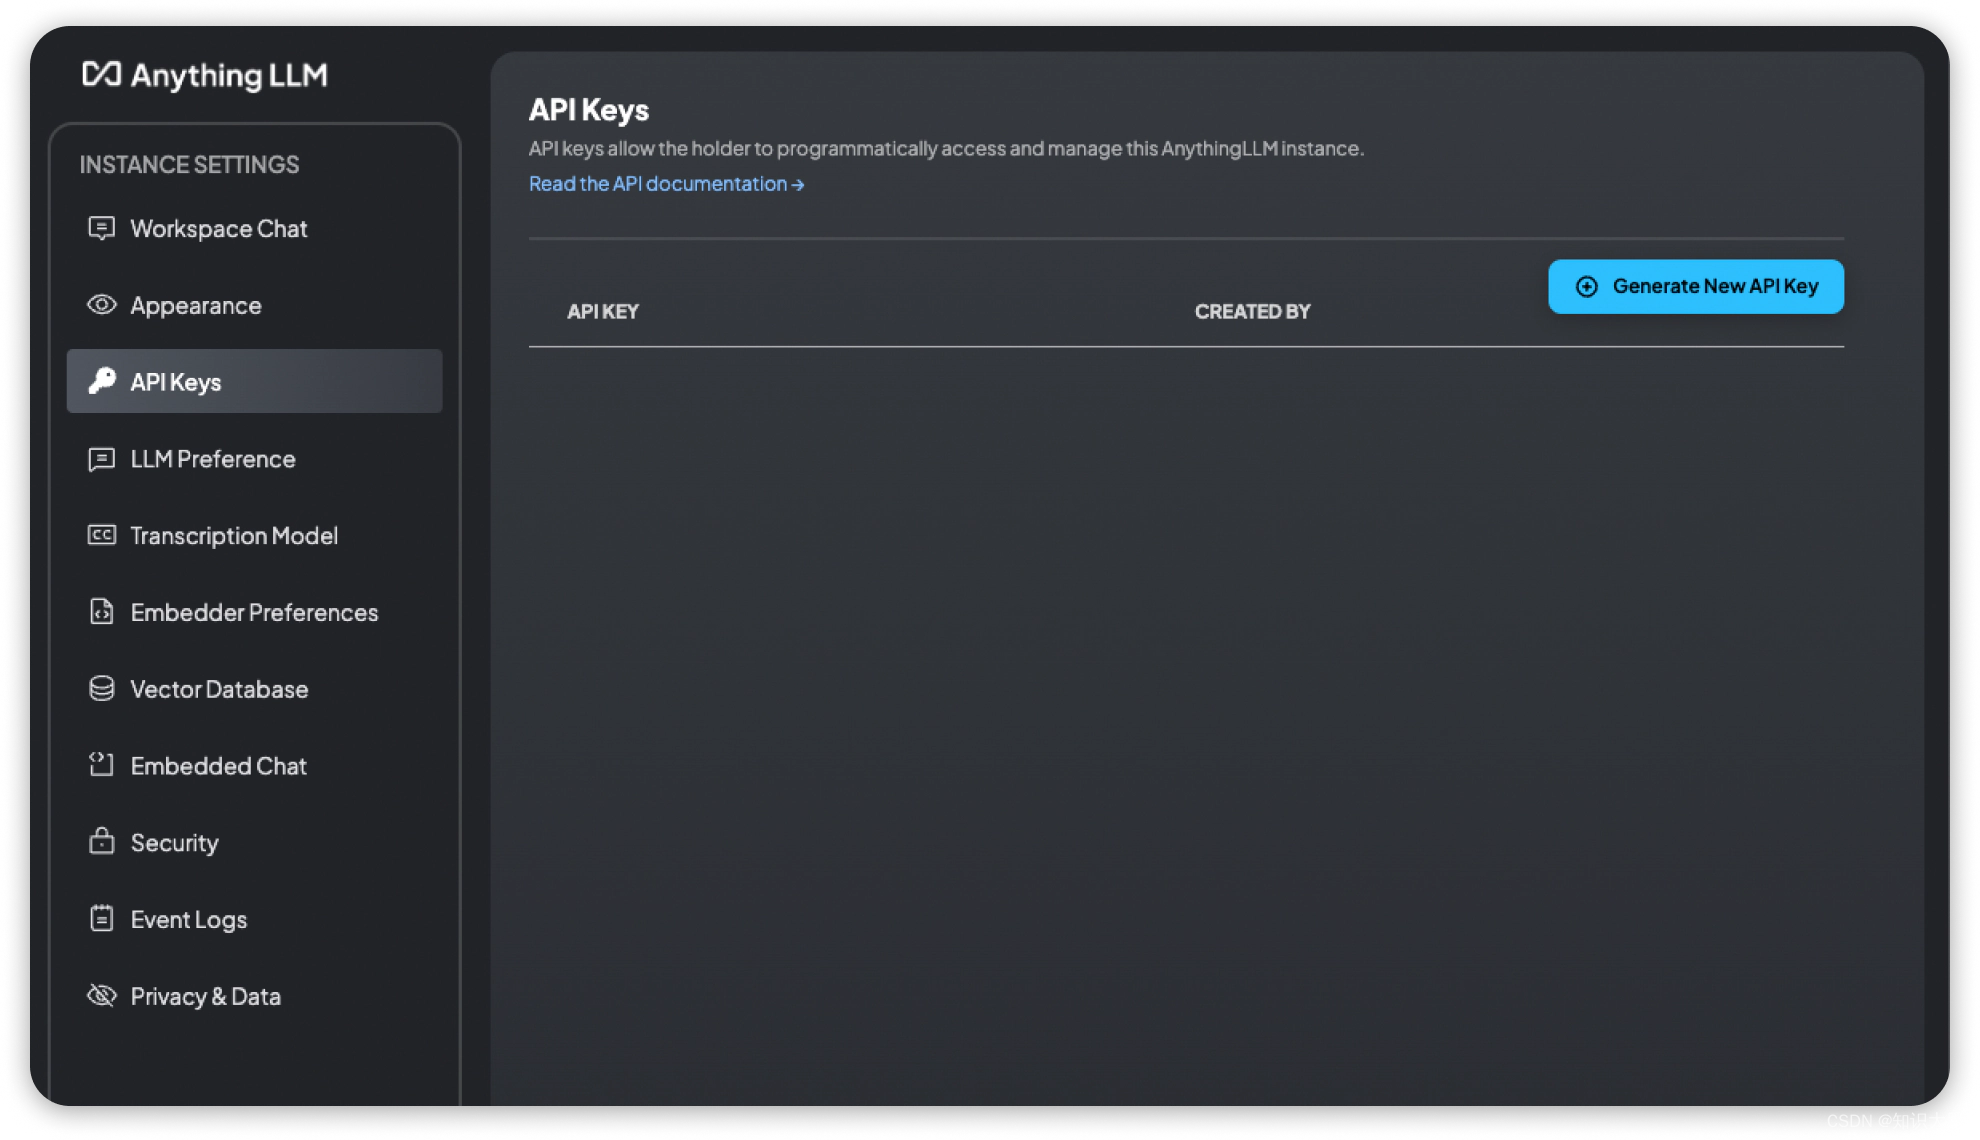Click the CREATED BY column header
The height and width of the screenshot is (1140, 1980).
click(x=1252, y=311)
